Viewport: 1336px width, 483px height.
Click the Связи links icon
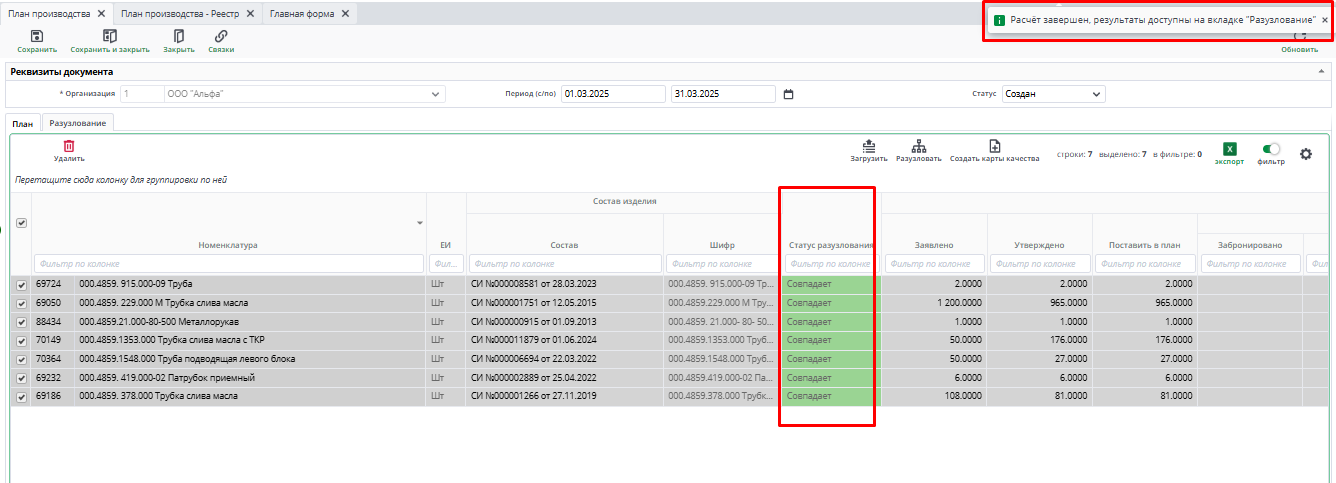tap(221, 36)
